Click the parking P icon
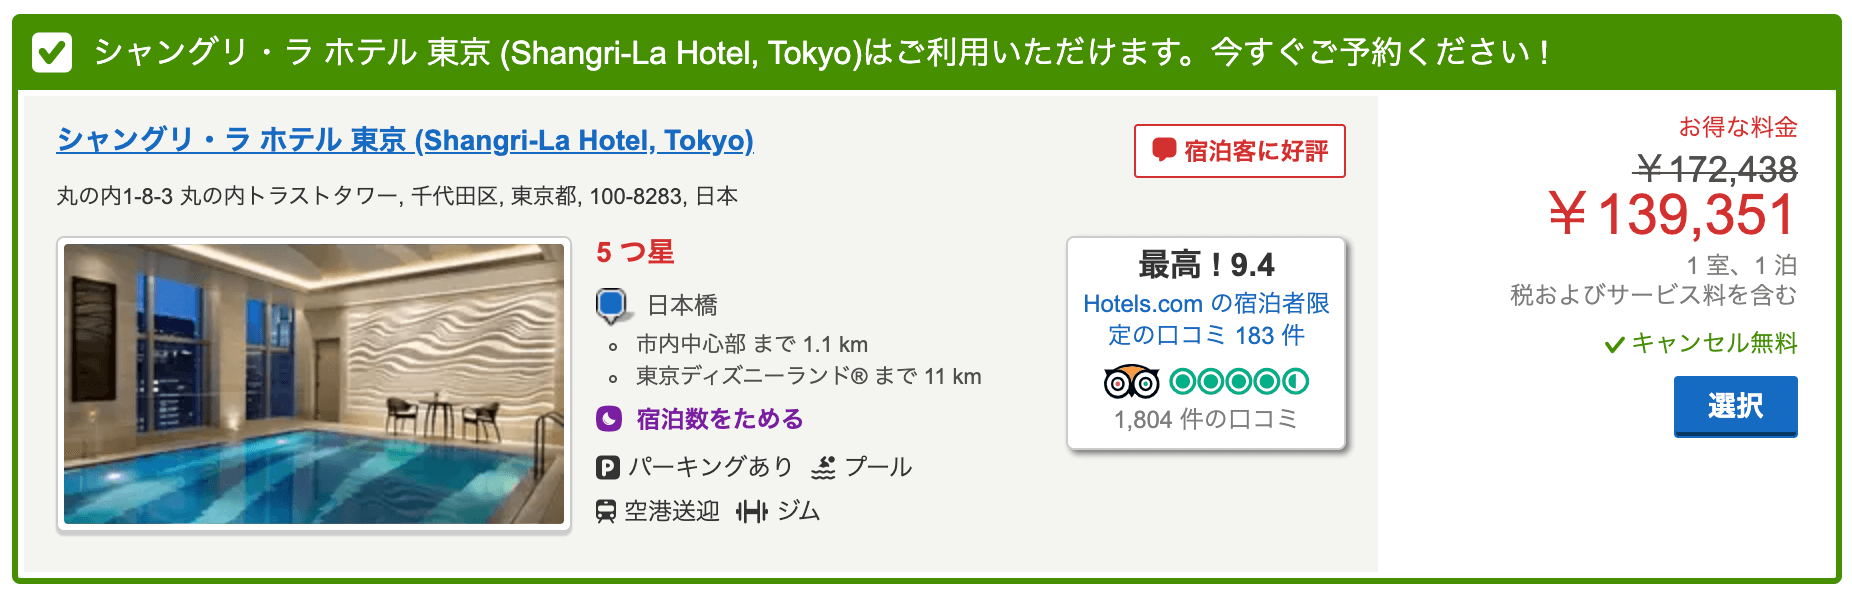Screen dimensions: 1852x598 coord(607,467)
